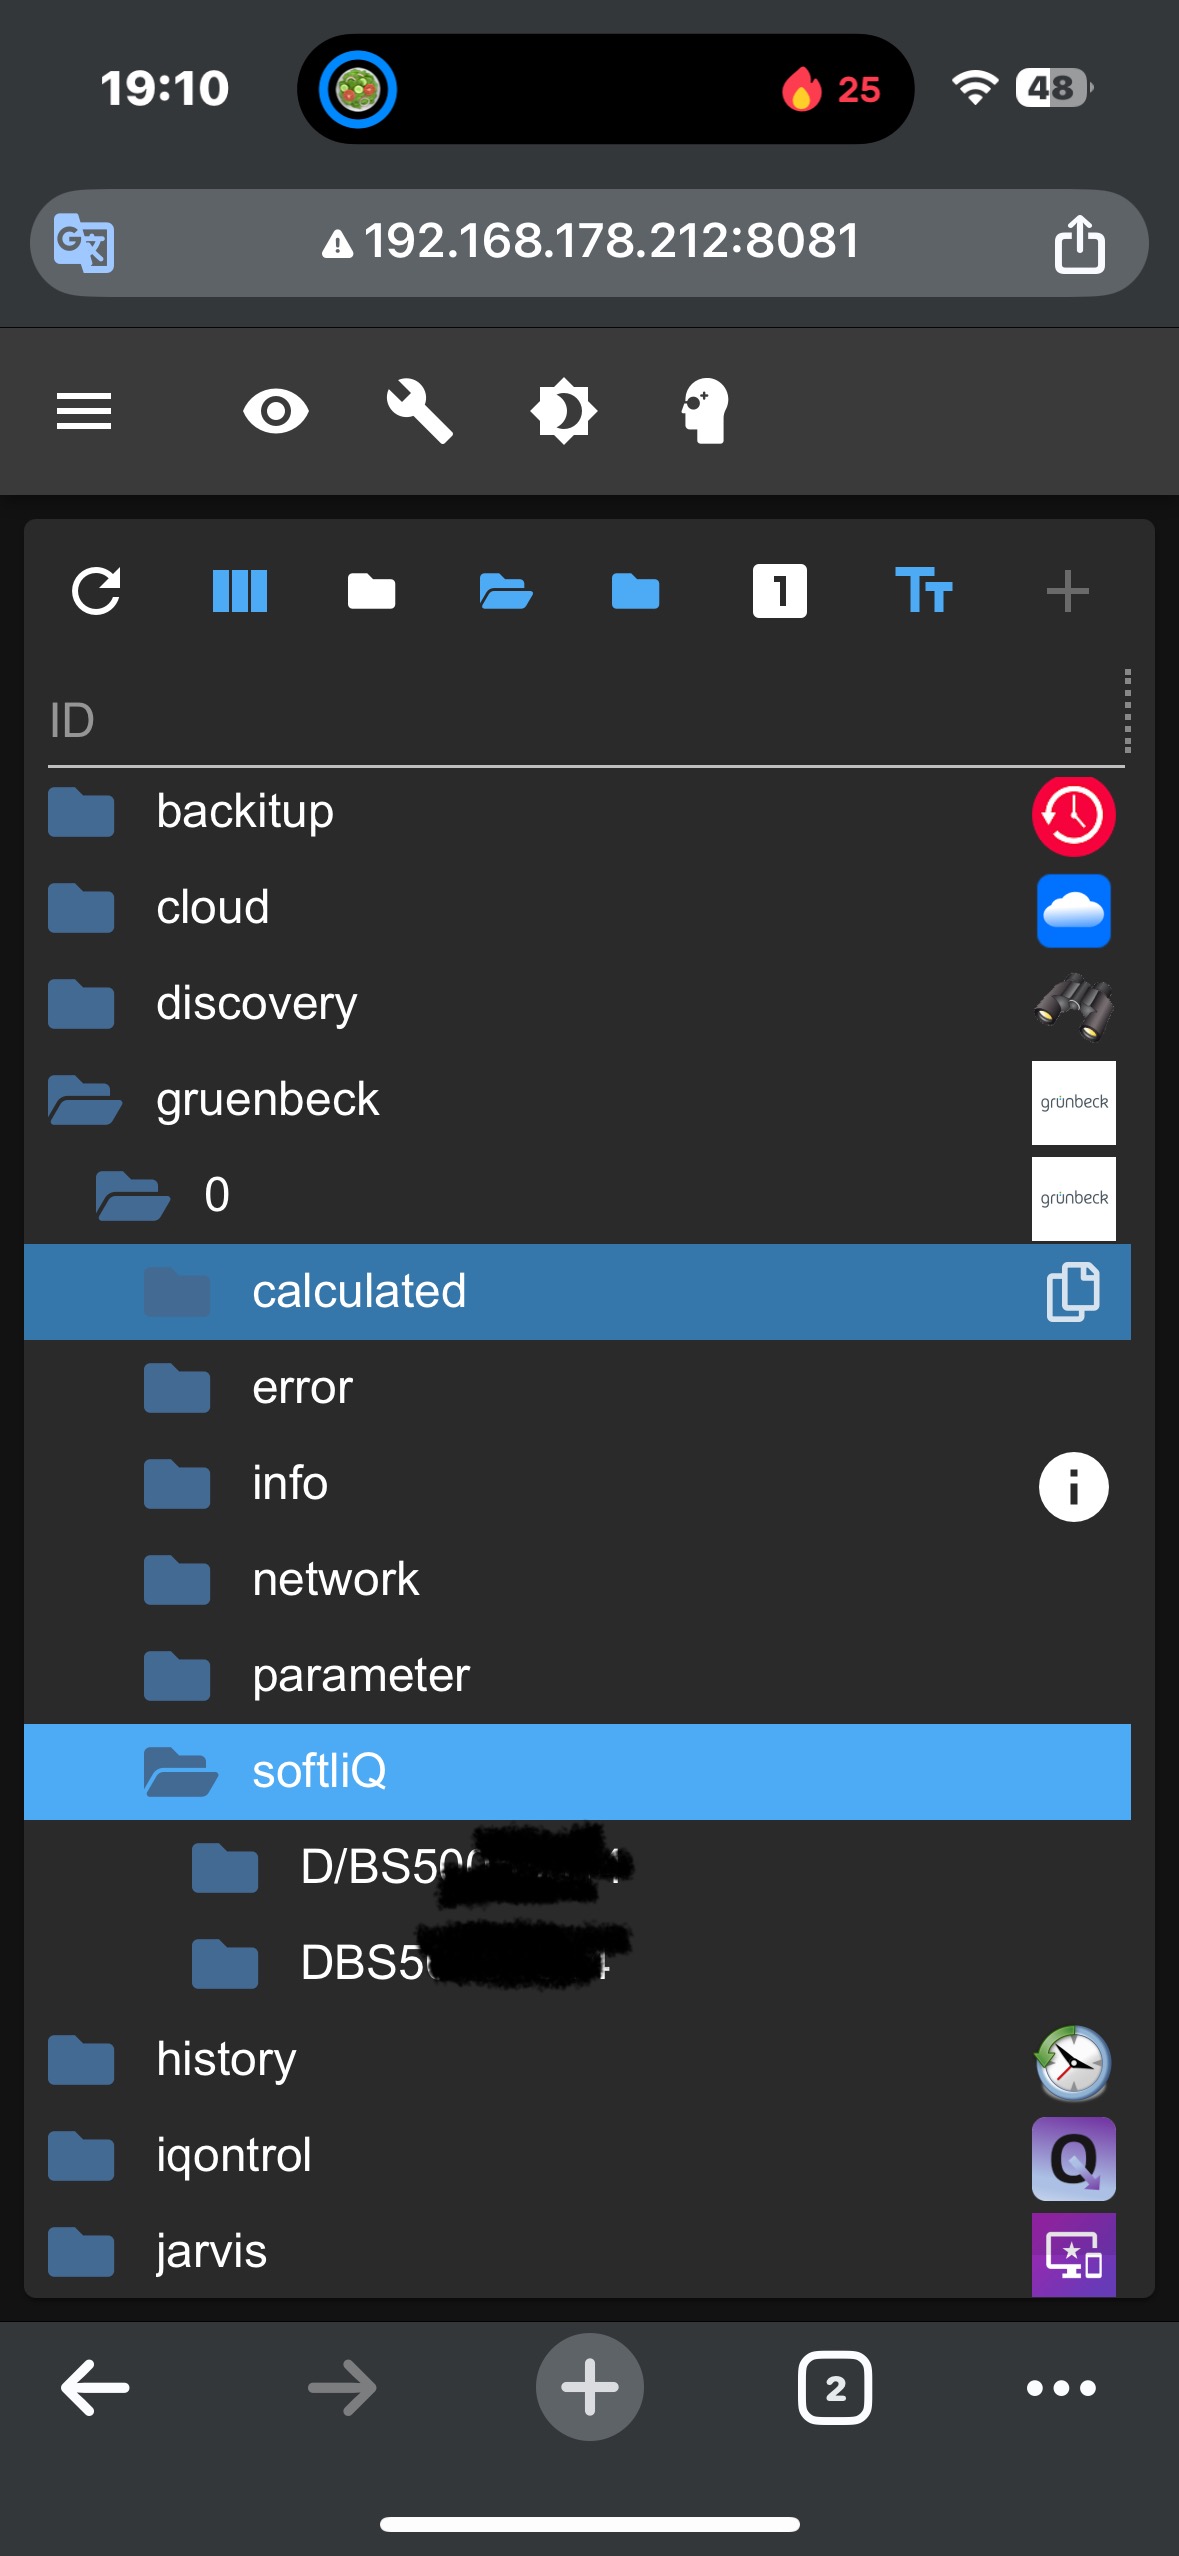Open the hamburger menu
This screenshot has height=2556, width=1179.
pos(84,411)
